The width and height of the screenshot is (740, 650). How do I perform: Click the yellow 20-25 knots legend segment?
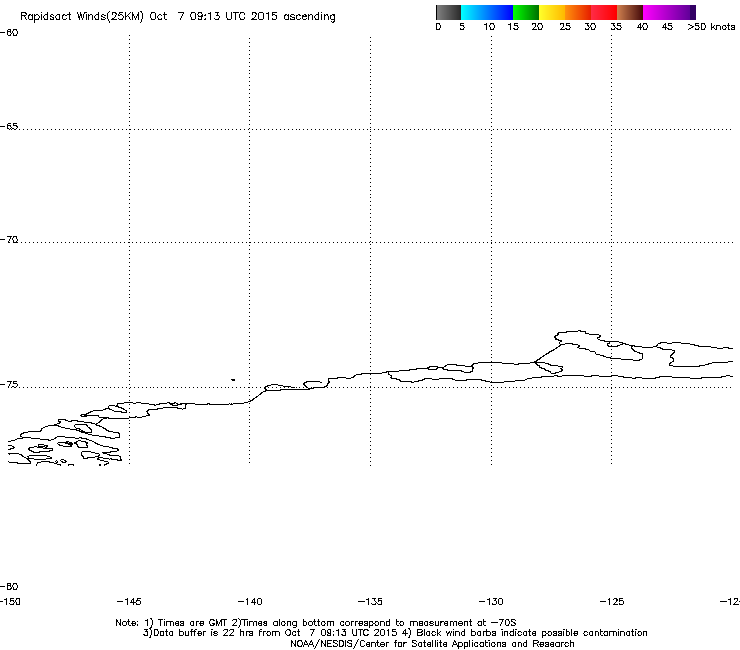point(552,12)
